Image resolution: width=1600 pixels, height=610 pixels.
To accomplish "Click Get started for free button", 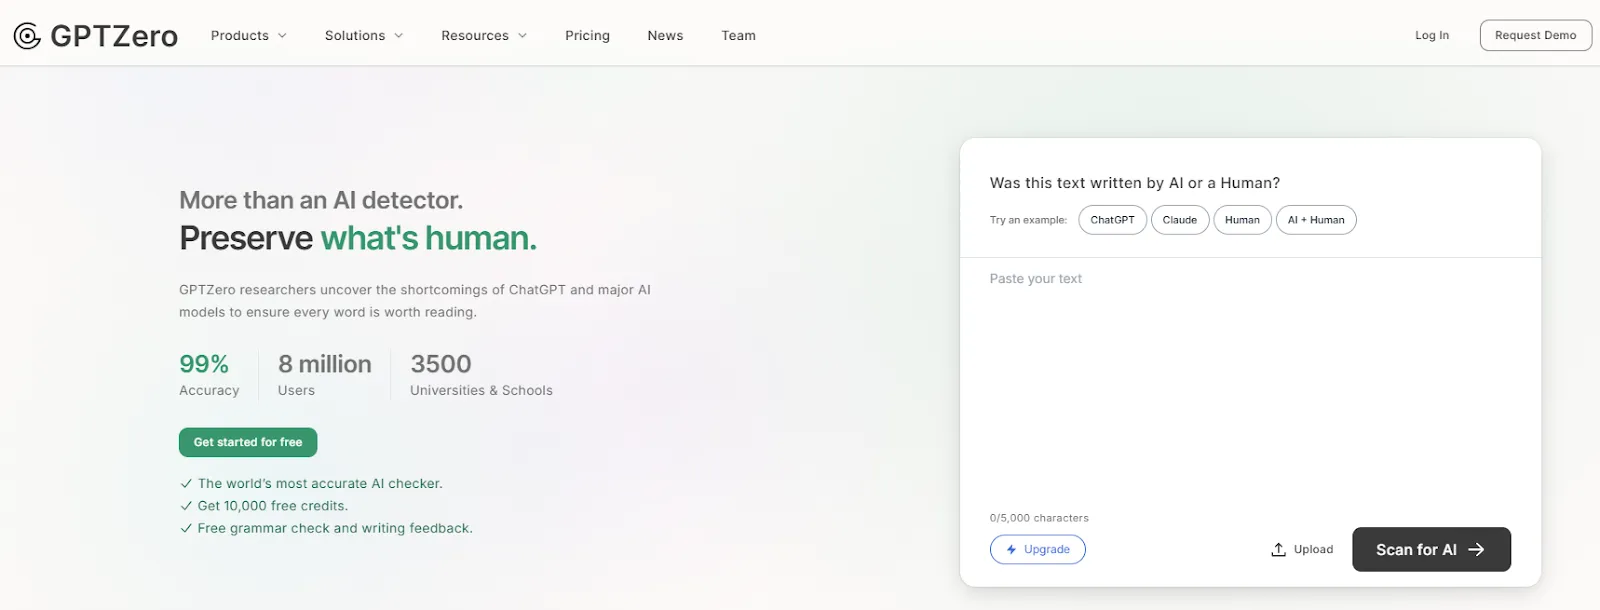I will [248, 442].
